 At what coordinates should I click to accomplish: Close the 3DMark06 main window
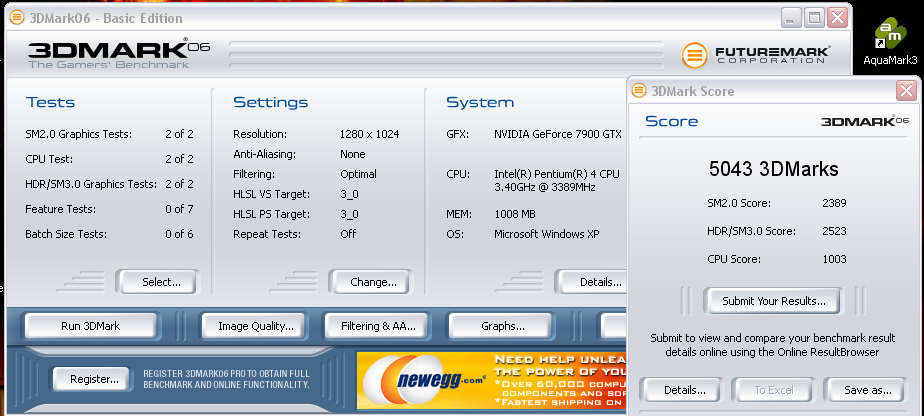pyautogui.click(x=837, y=18)
